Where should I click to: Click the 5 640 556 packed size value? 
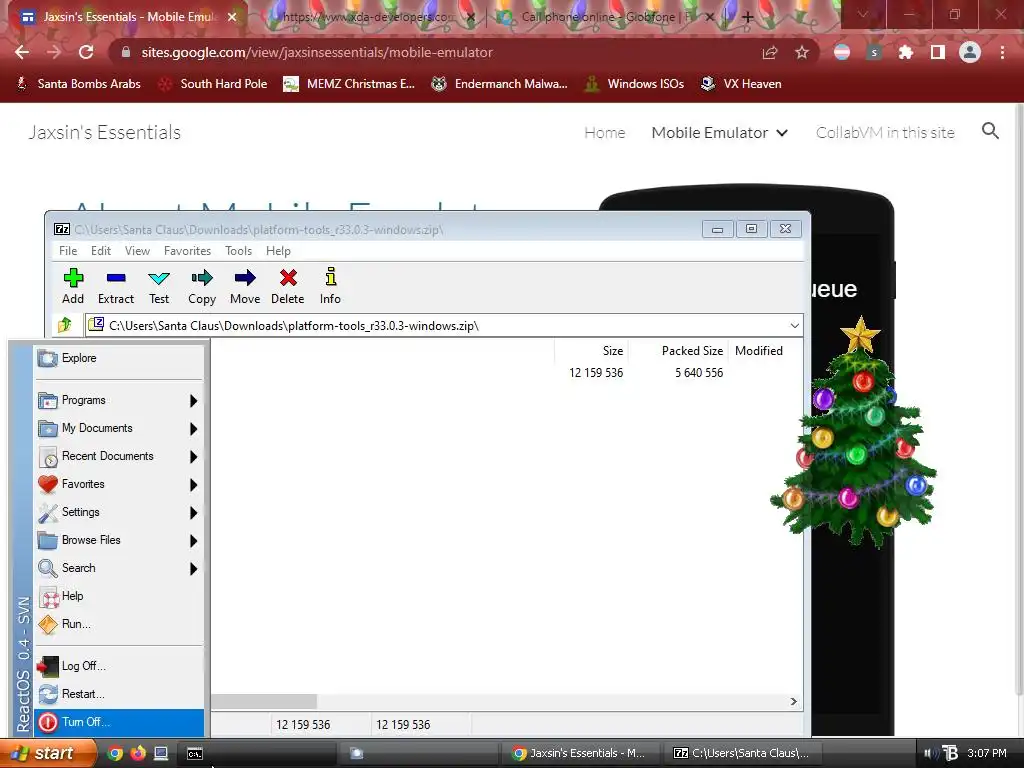click(699, 373)
